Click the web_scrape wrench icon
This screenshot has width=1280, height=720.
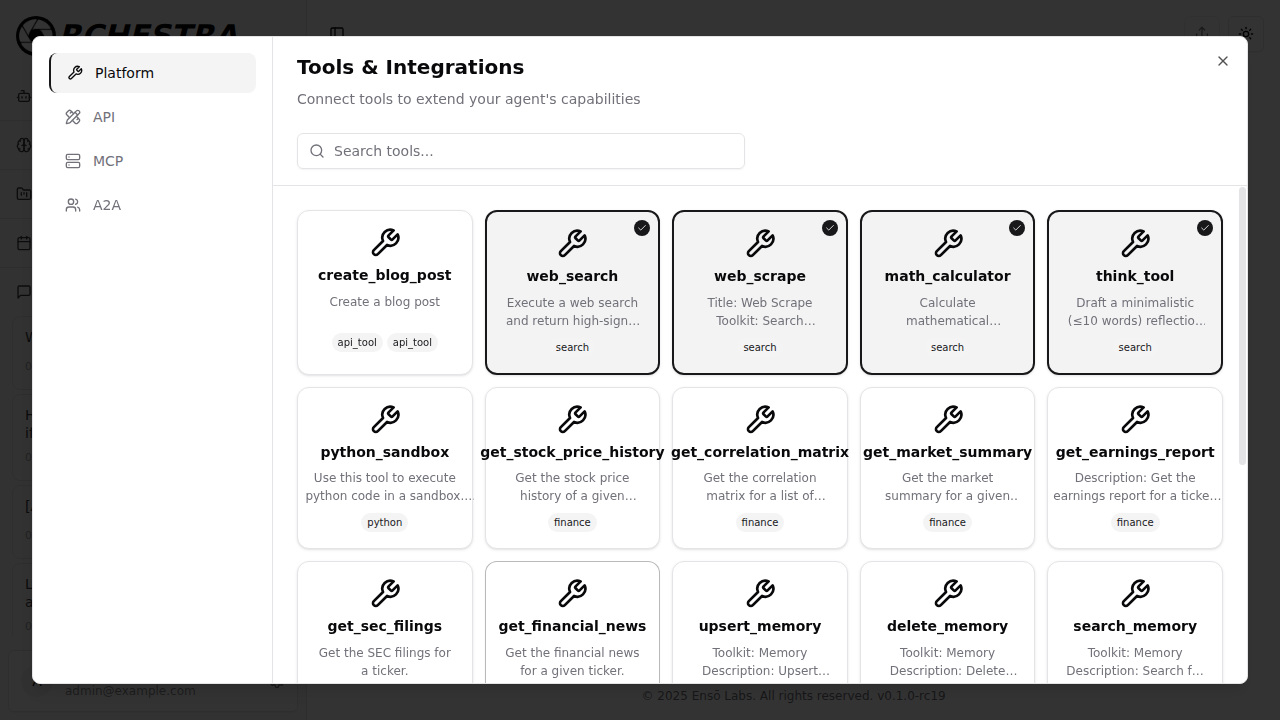coord(760,243)
